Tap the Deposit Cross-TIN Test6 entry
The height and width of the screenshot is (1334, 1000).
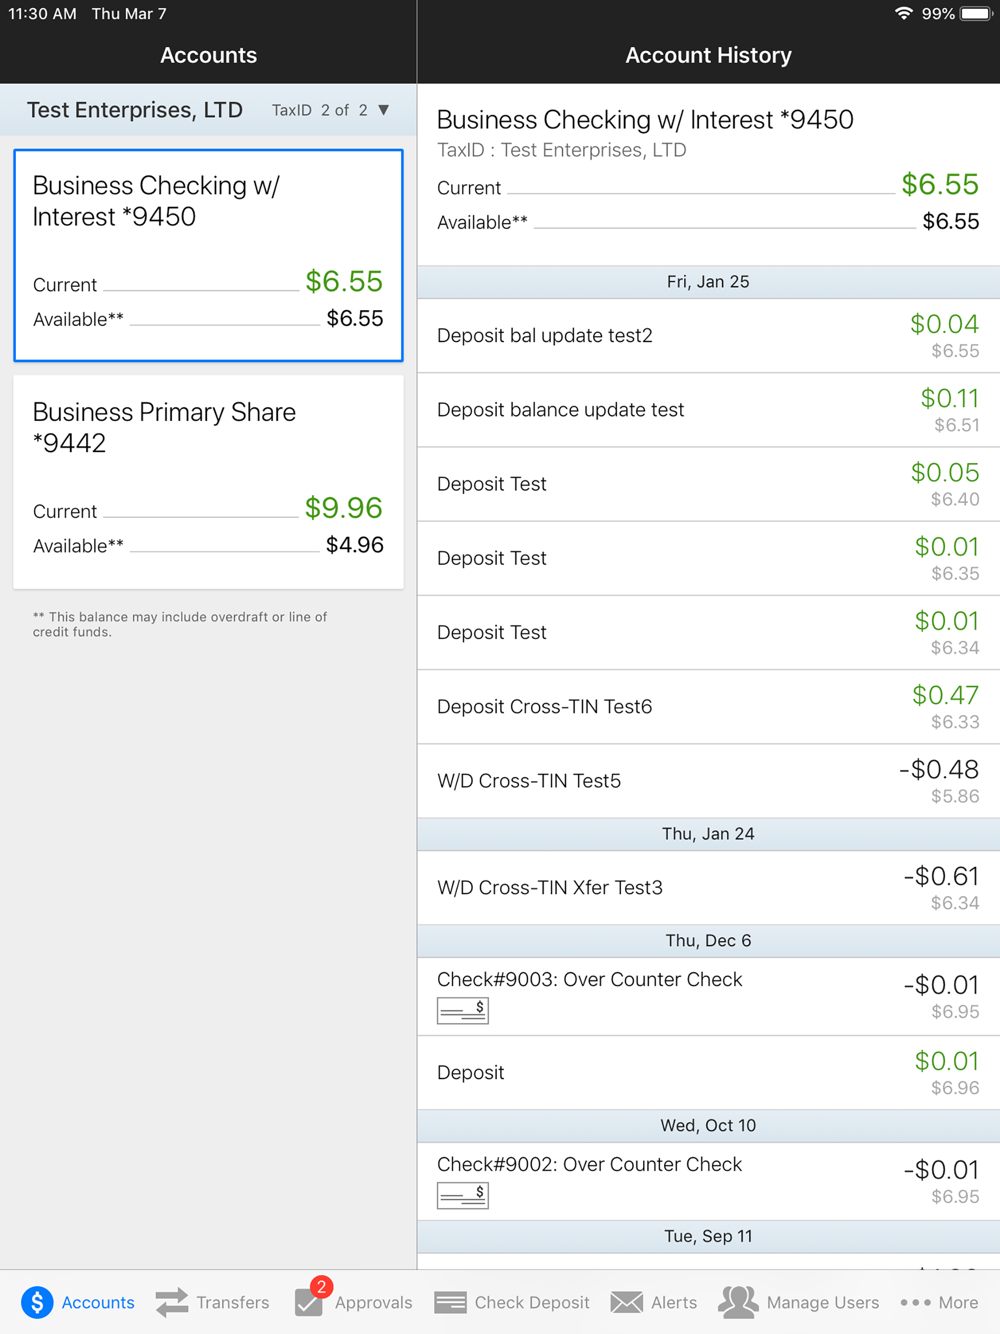pos(707,707)
